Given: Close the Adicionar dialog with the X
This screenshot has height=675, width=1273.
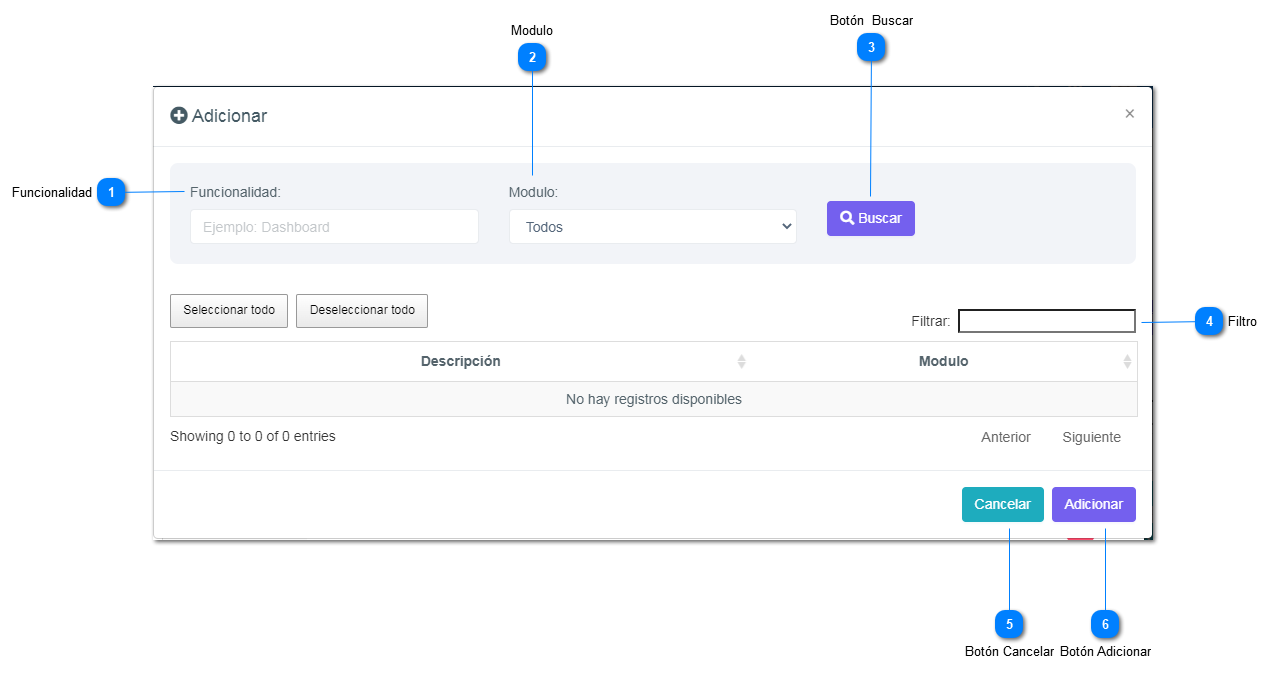Looking at the screenshot, I should click(1129, 114).
